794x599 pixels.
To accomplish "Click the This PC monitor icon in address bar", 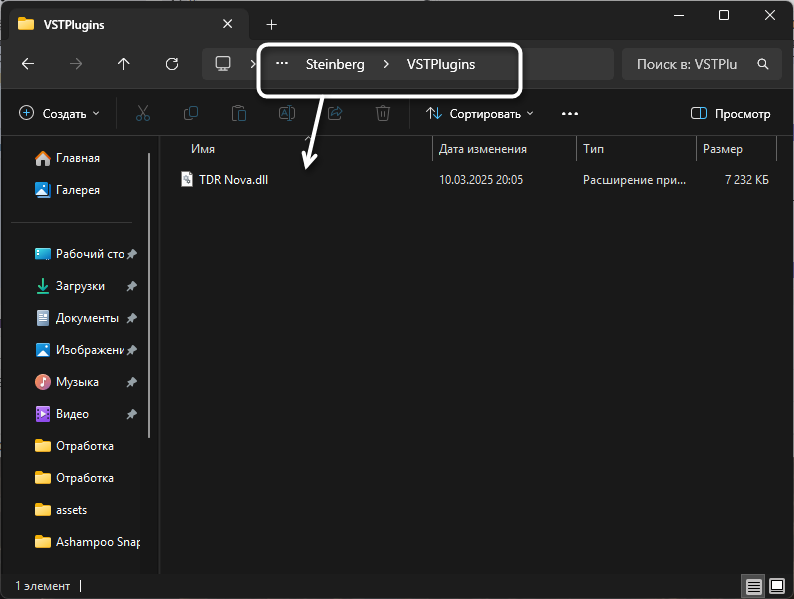I will click(223, 64).
